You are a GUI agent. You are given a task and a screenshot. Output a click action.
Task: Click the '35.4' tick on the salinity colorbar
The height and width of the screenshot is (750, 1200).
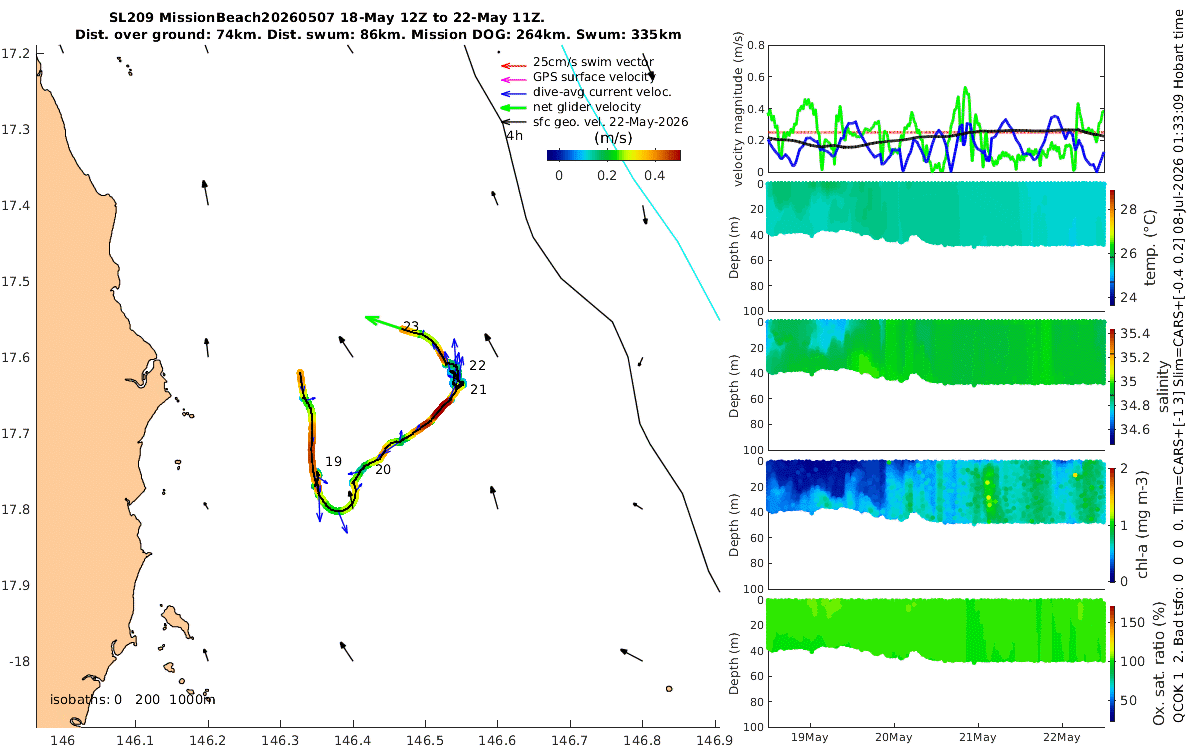point(1134,333)
